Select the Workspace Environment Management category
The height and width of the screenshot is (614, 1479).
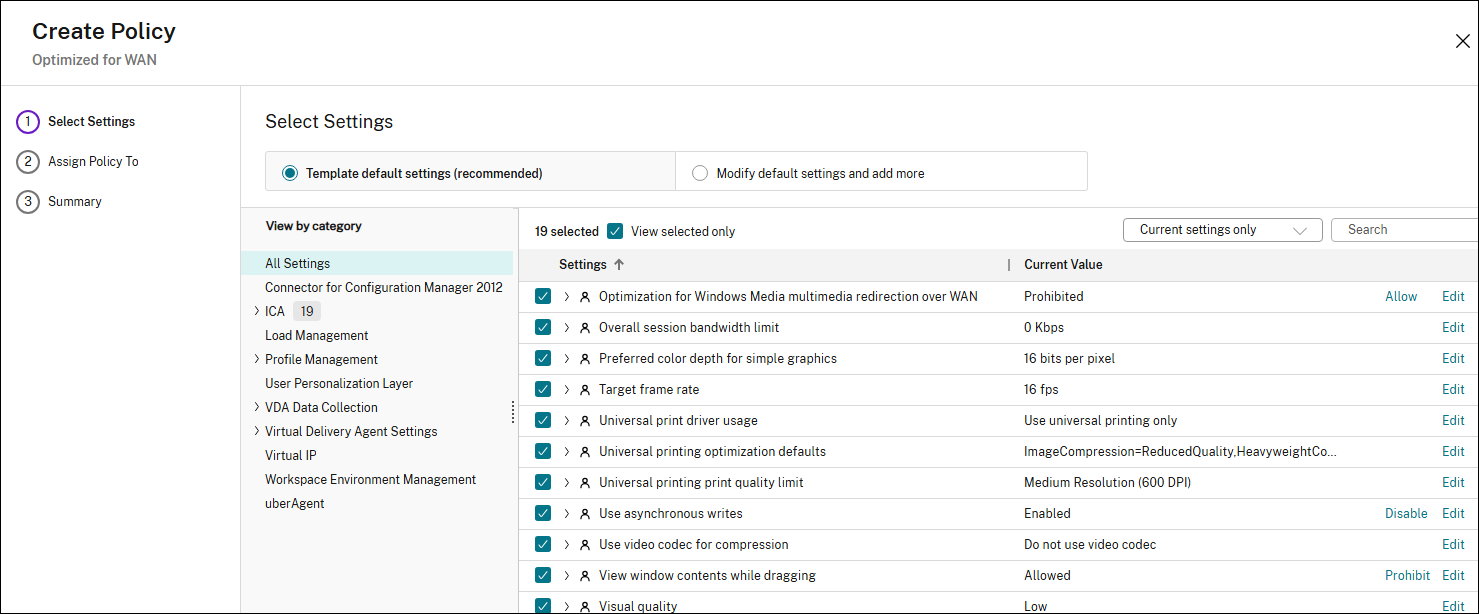pyautogui.click(x=370, y=480)
